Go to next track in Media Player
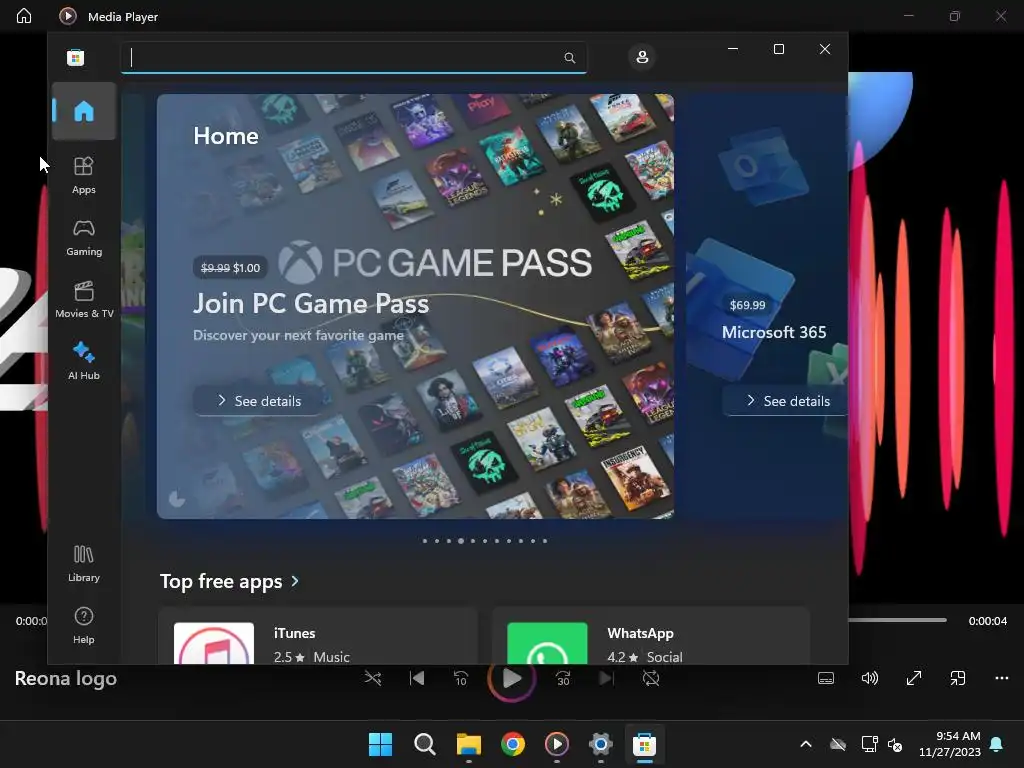 click(x=607, y=679)
